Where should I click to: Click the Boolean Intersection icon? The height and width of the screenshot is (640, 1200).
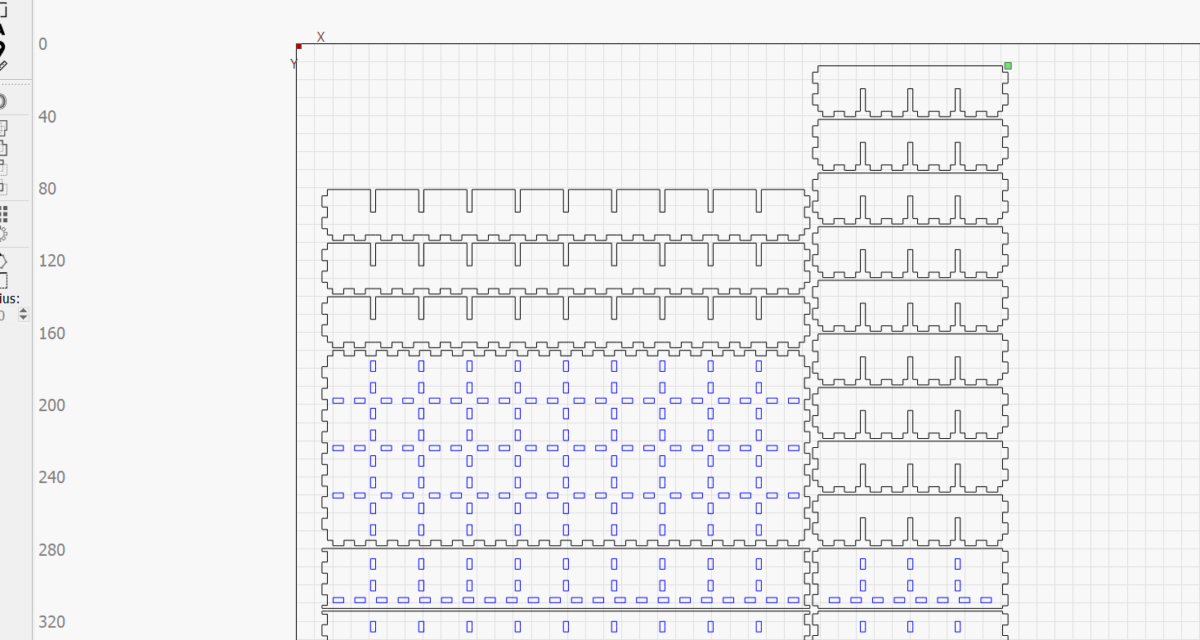click(x=2, y=186)
